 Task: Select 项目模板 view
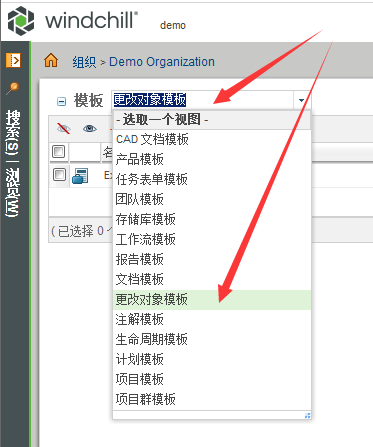coord(212,379)
